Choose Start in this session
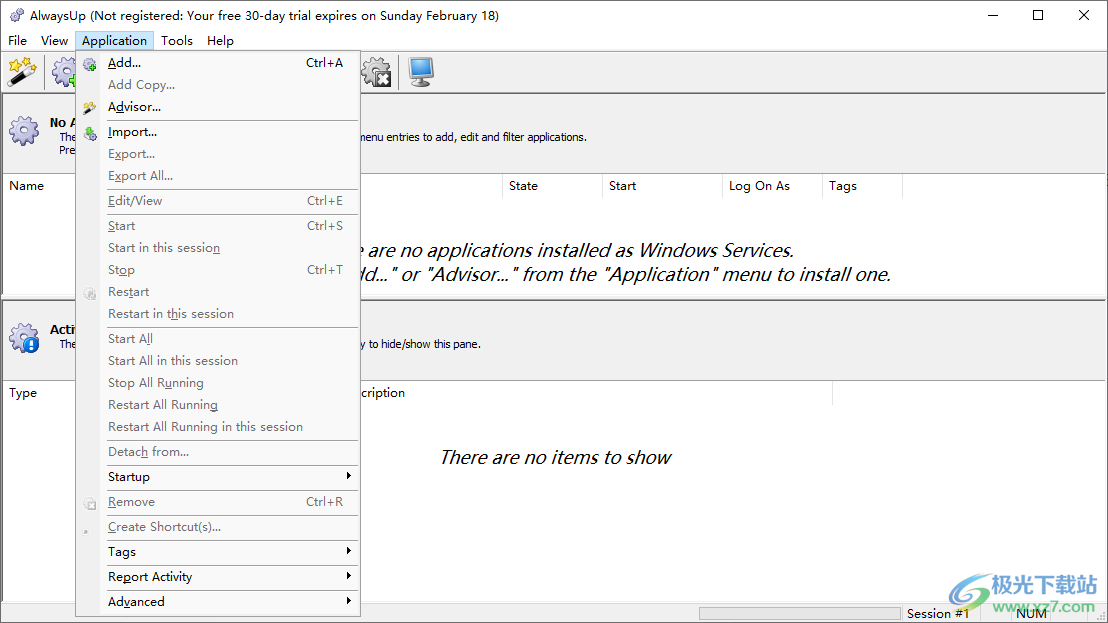Viewport: 1108px width, 623px height. pyautogui.click(x=218, y=248)
